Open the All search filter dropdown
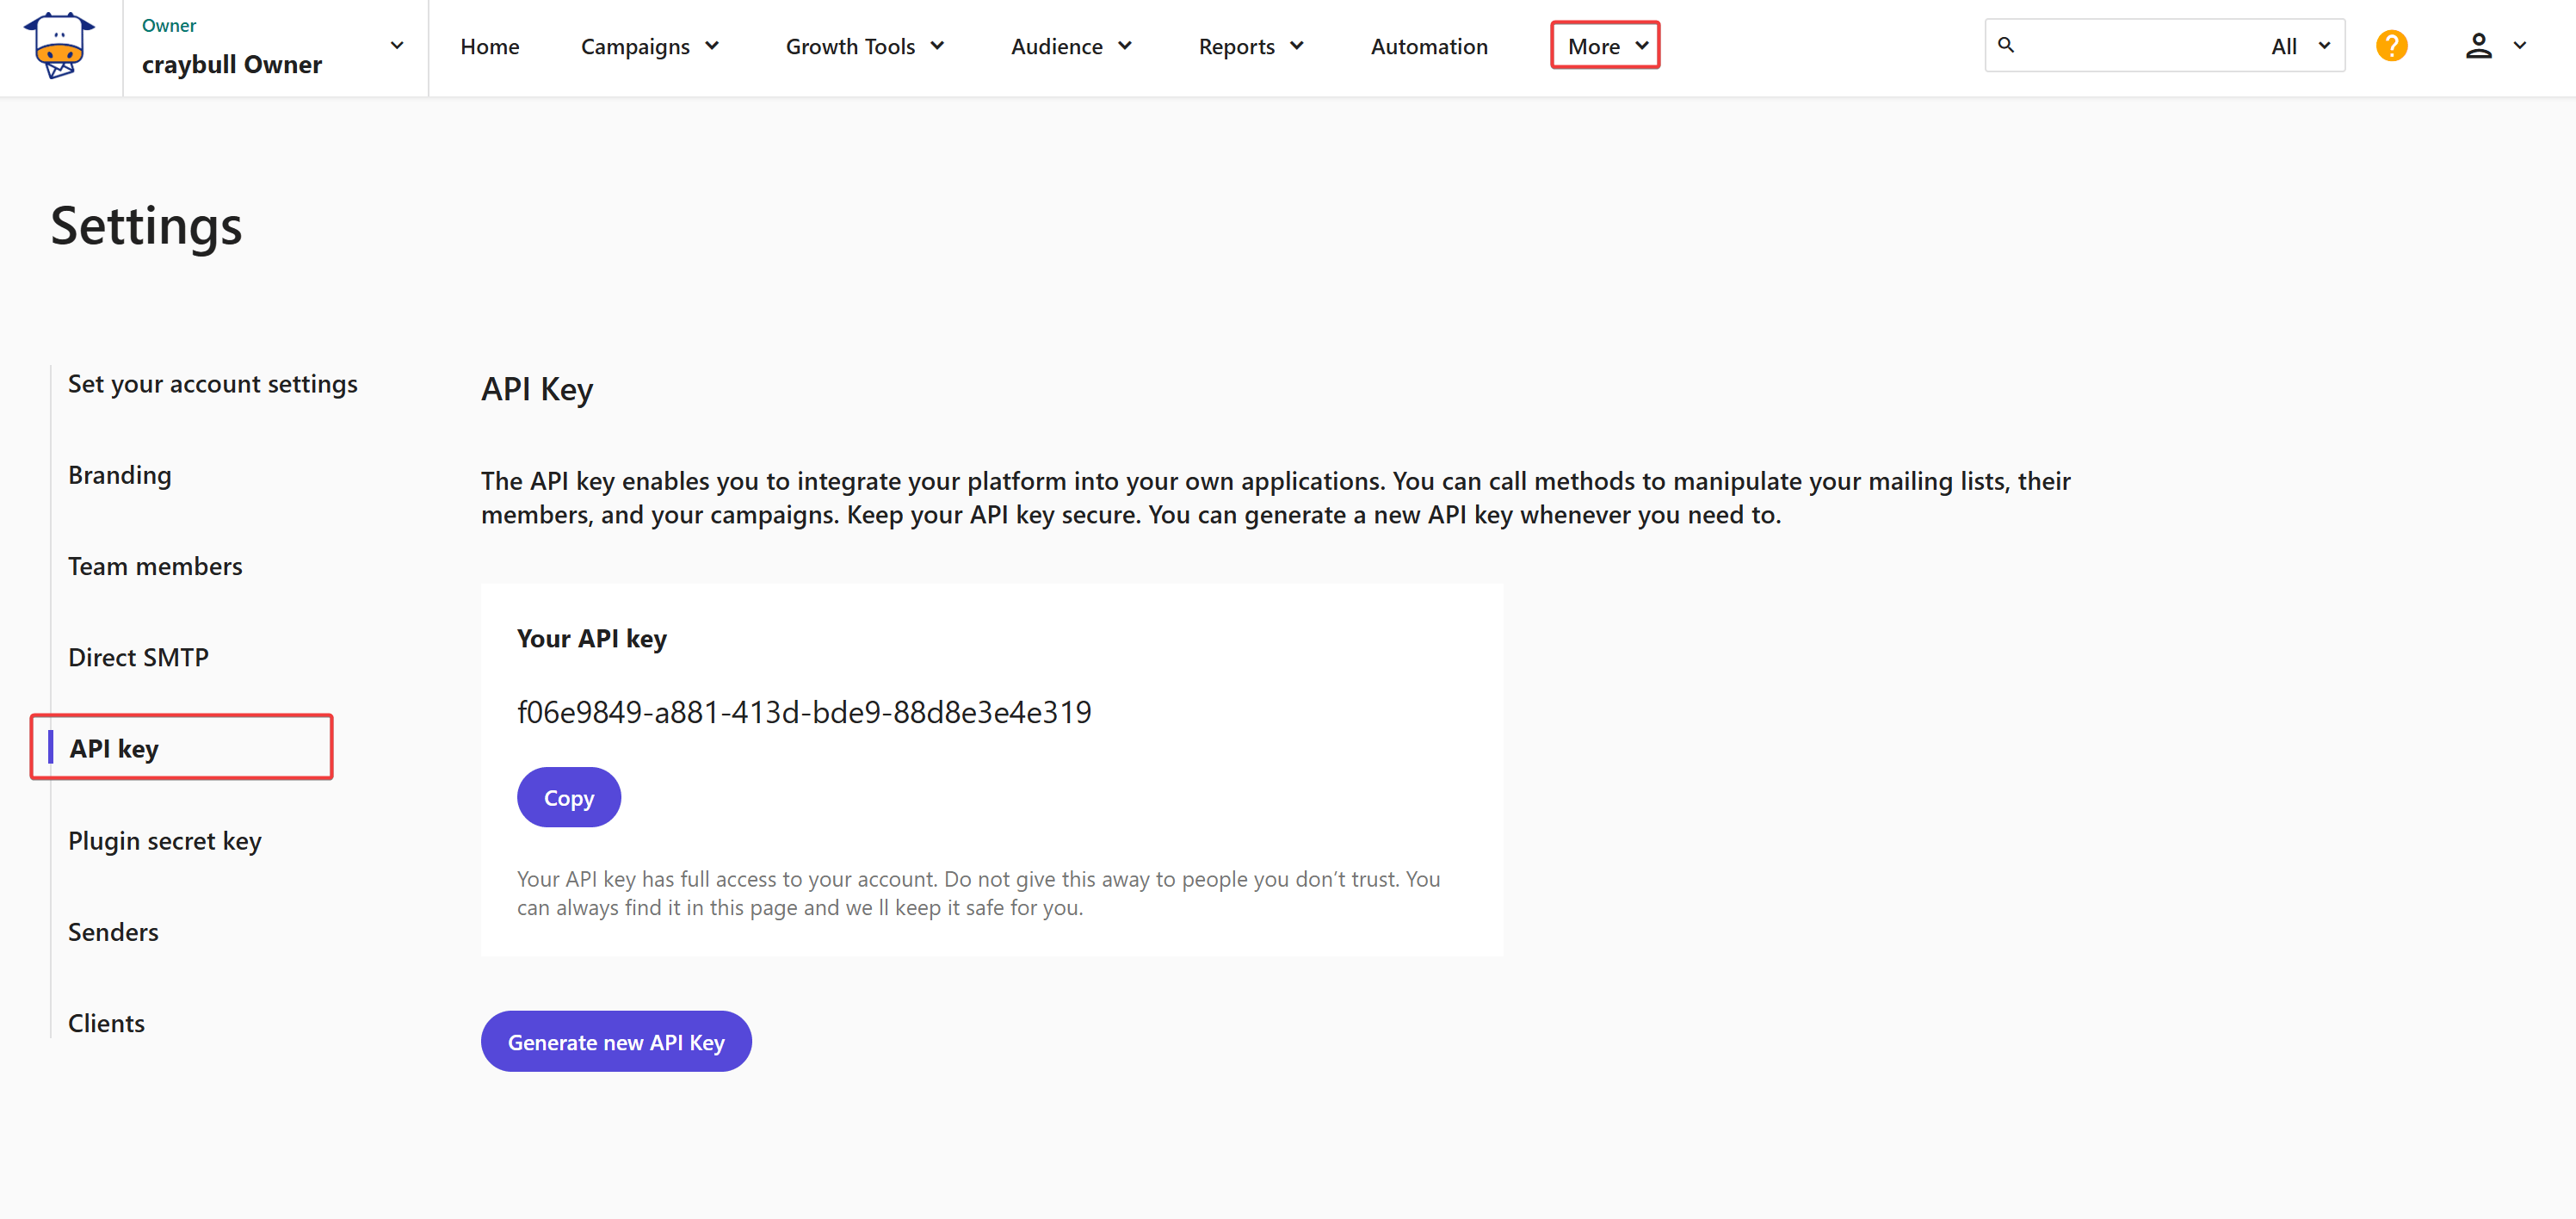Image resolution: width=2576 pixels, height=1219 pixels. [x=2301, y=46]
